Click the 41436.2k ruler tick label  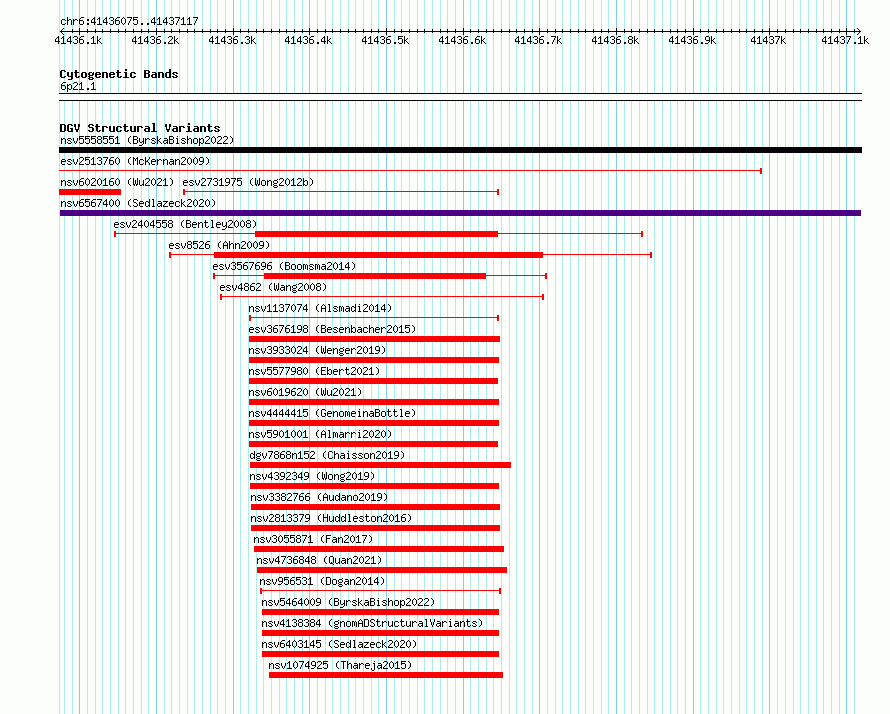tap(155, 40)
